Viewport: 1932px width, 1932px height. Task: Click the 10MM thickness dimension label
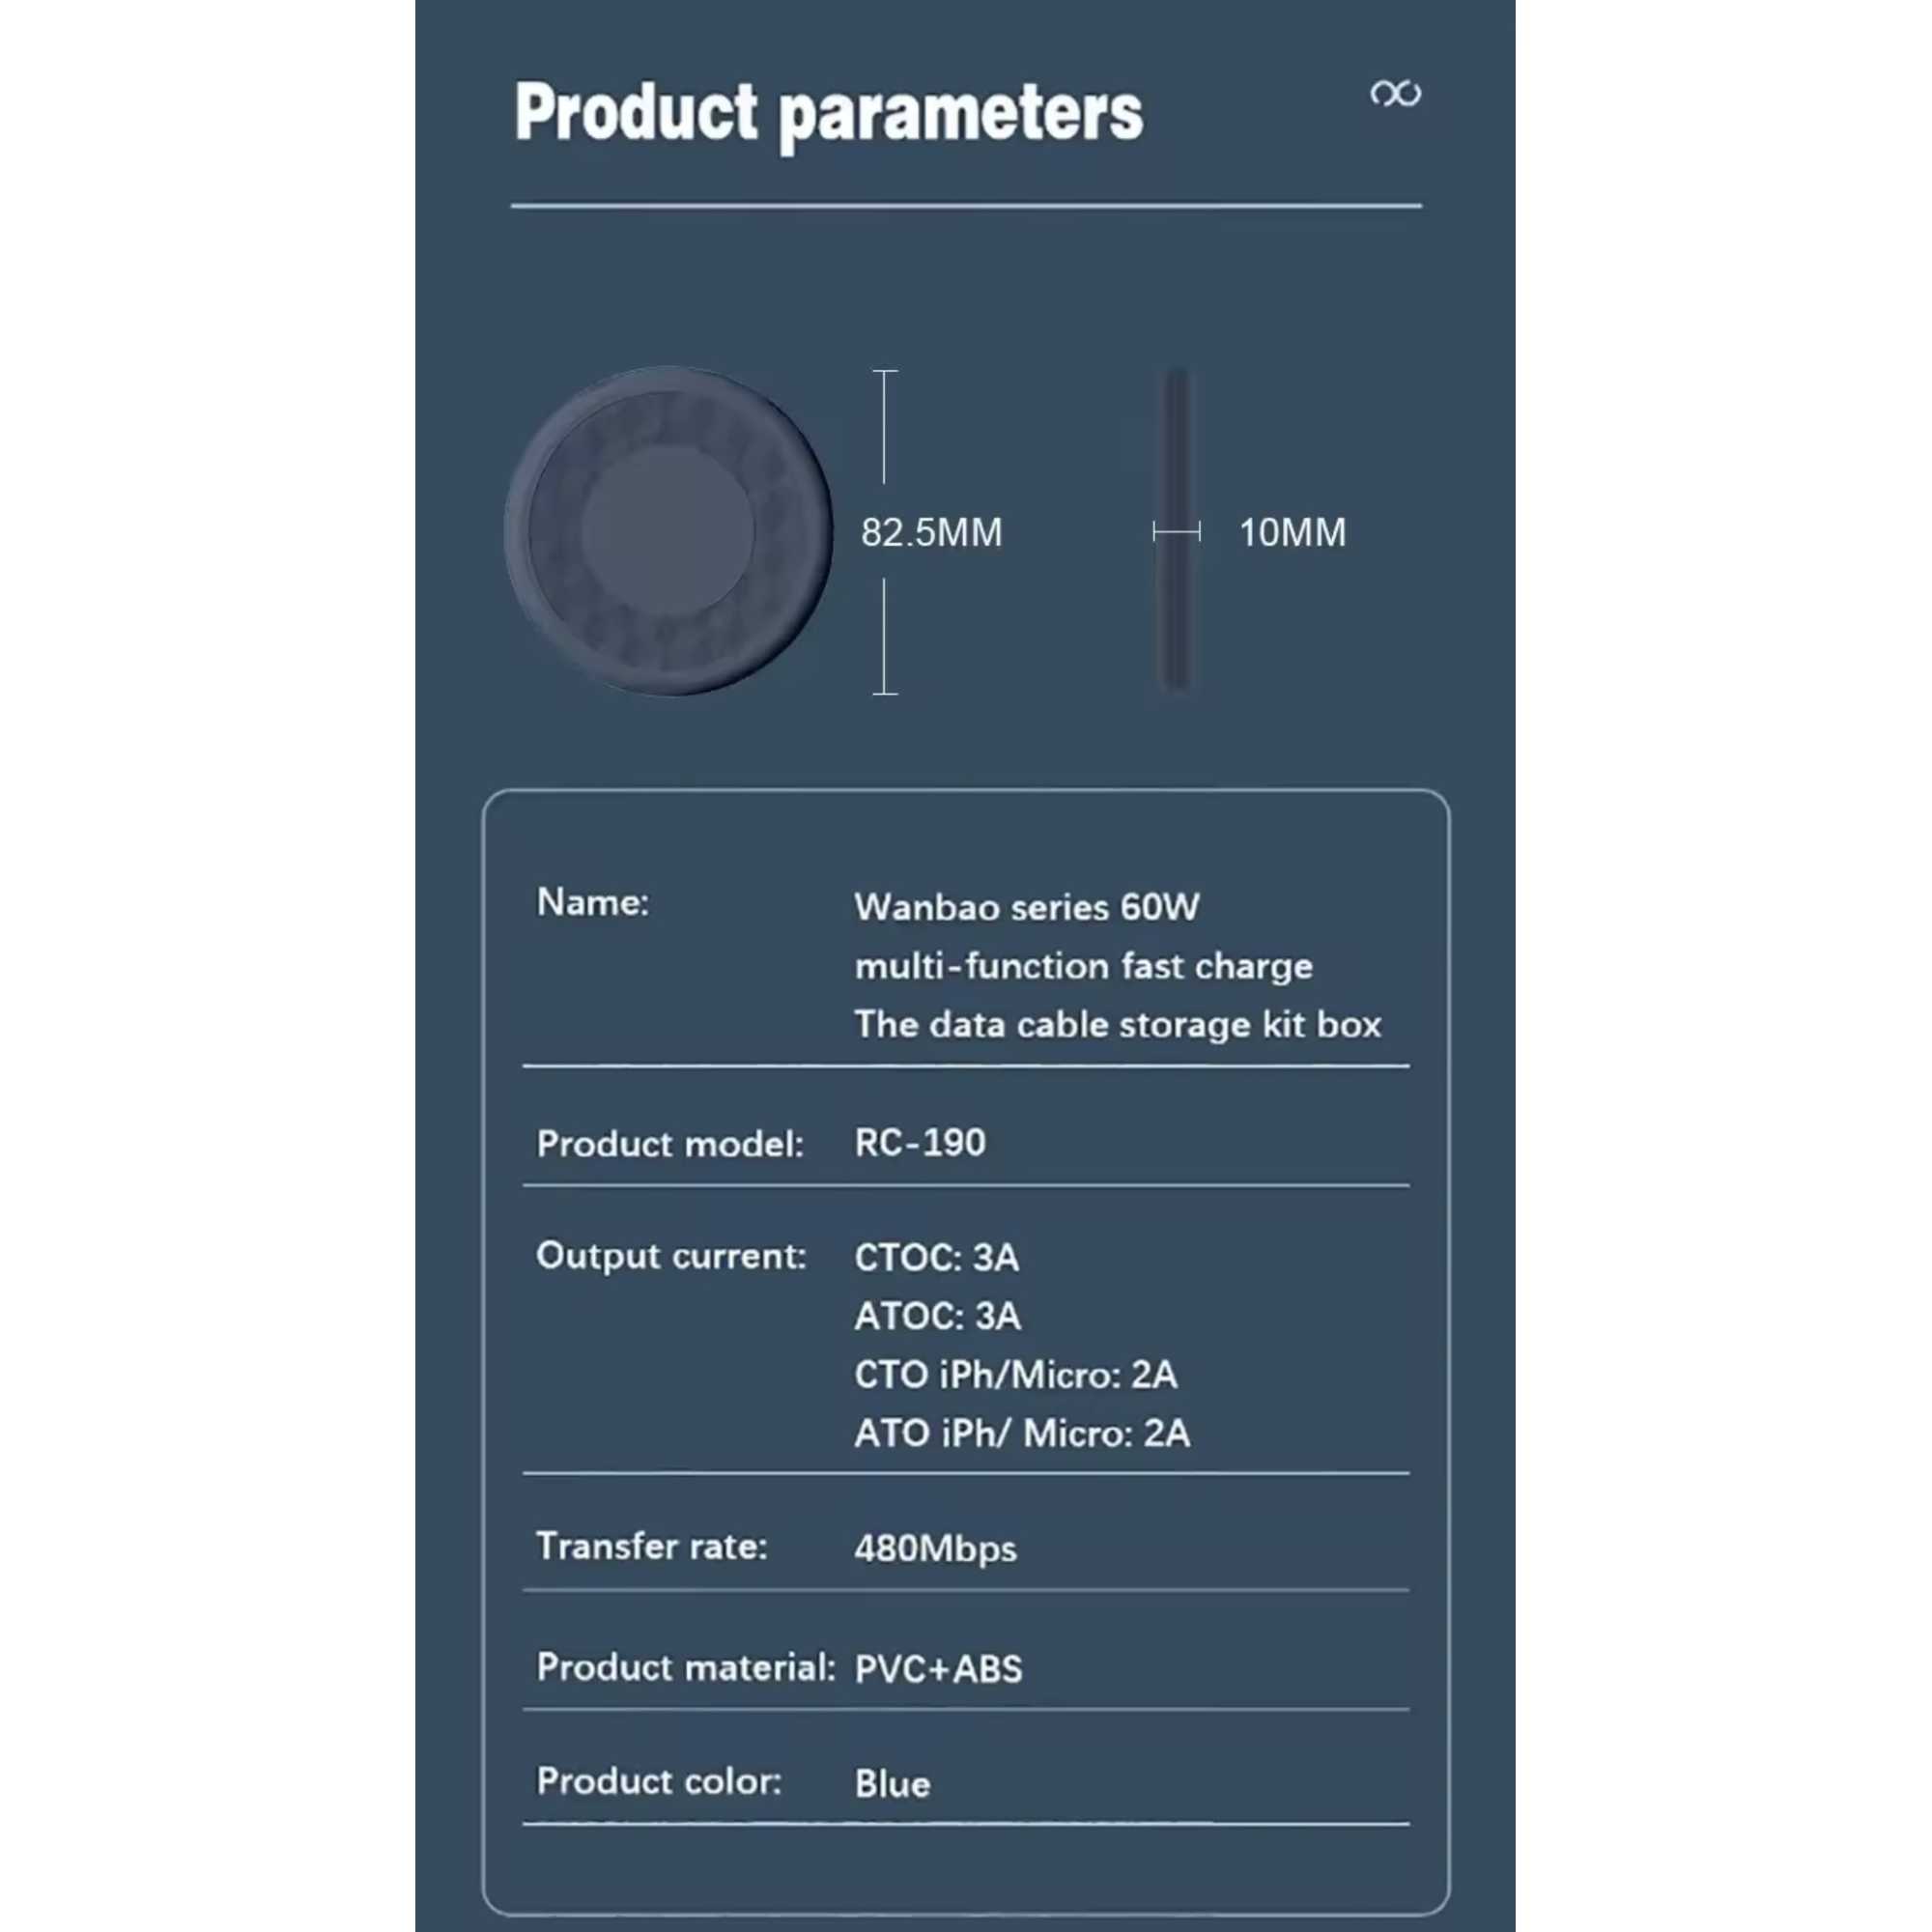coord(1292,532)
